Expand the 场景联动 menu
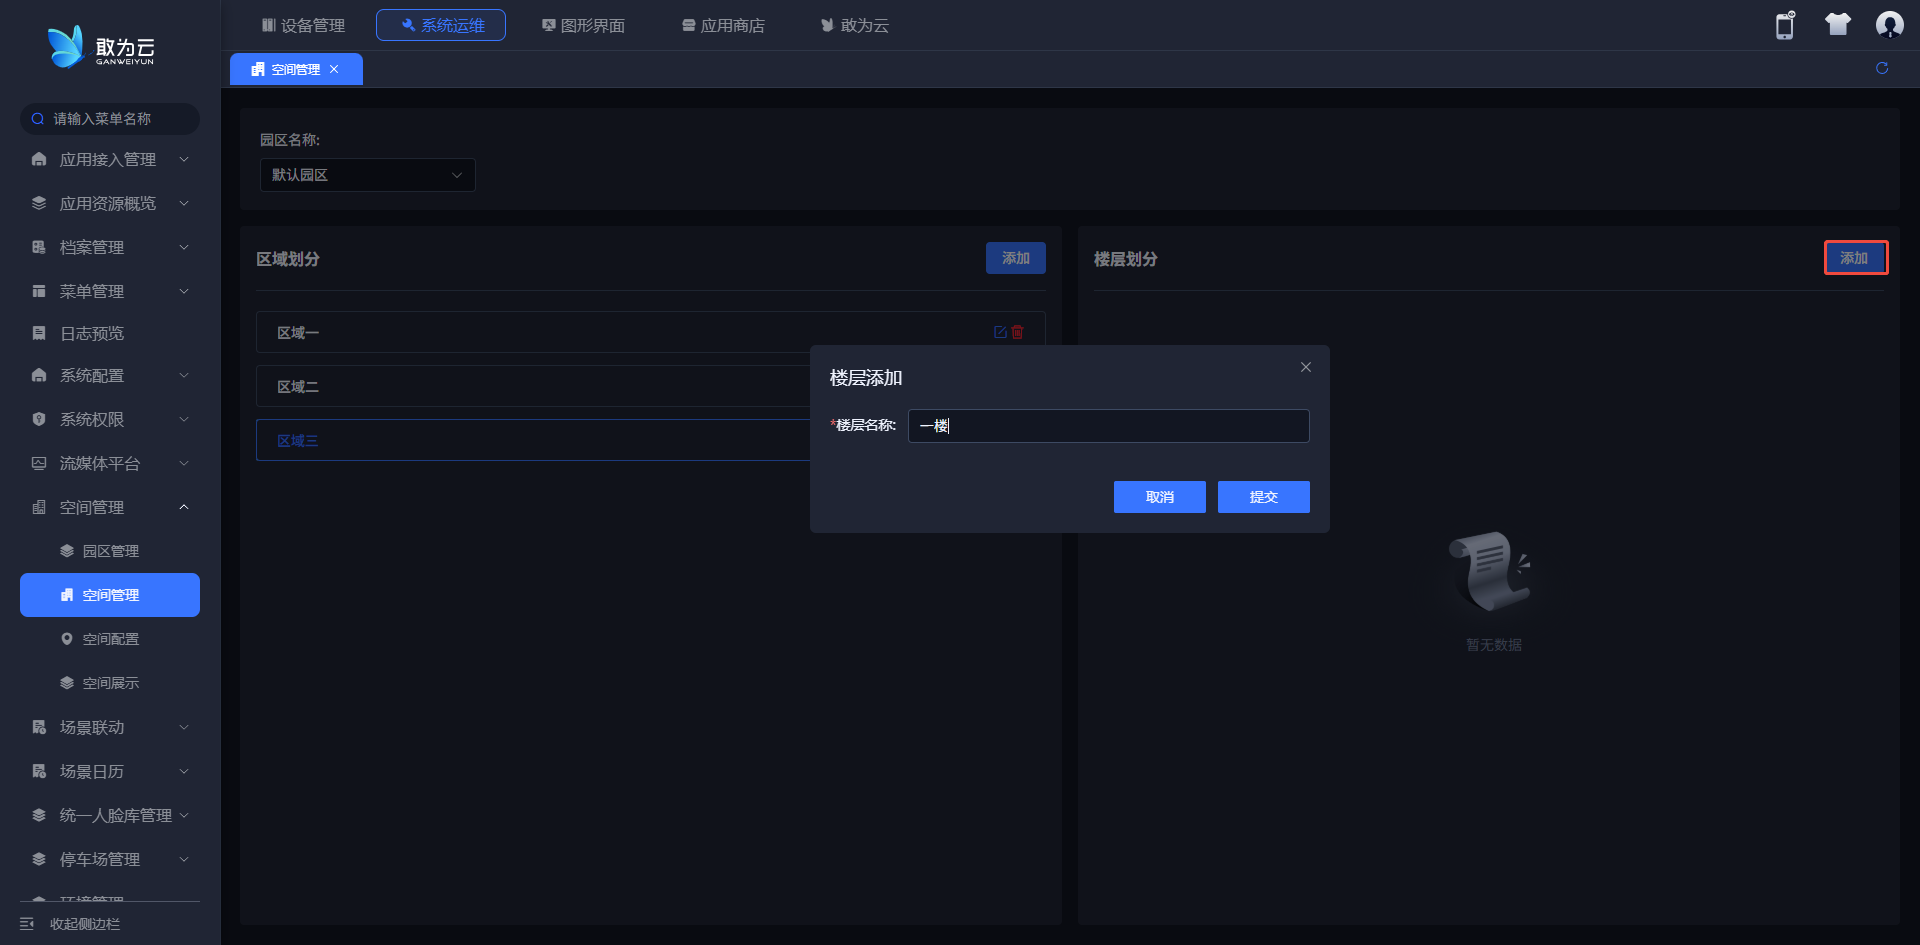 pos(108,728)
